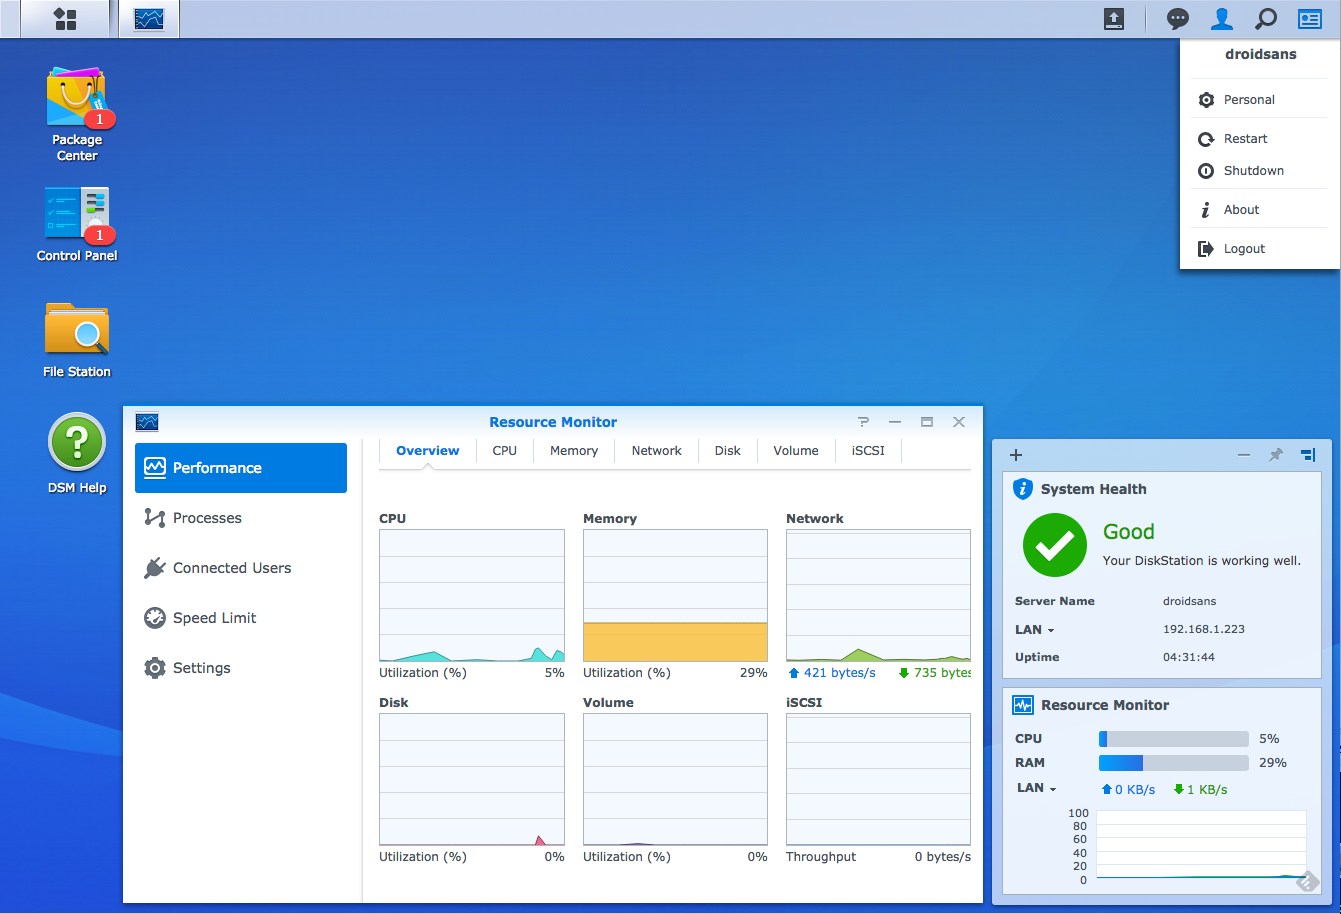Click the CPU usage bar in the widget
1341x914 pixels.
pyautogui.click(x=1174, y=739)
